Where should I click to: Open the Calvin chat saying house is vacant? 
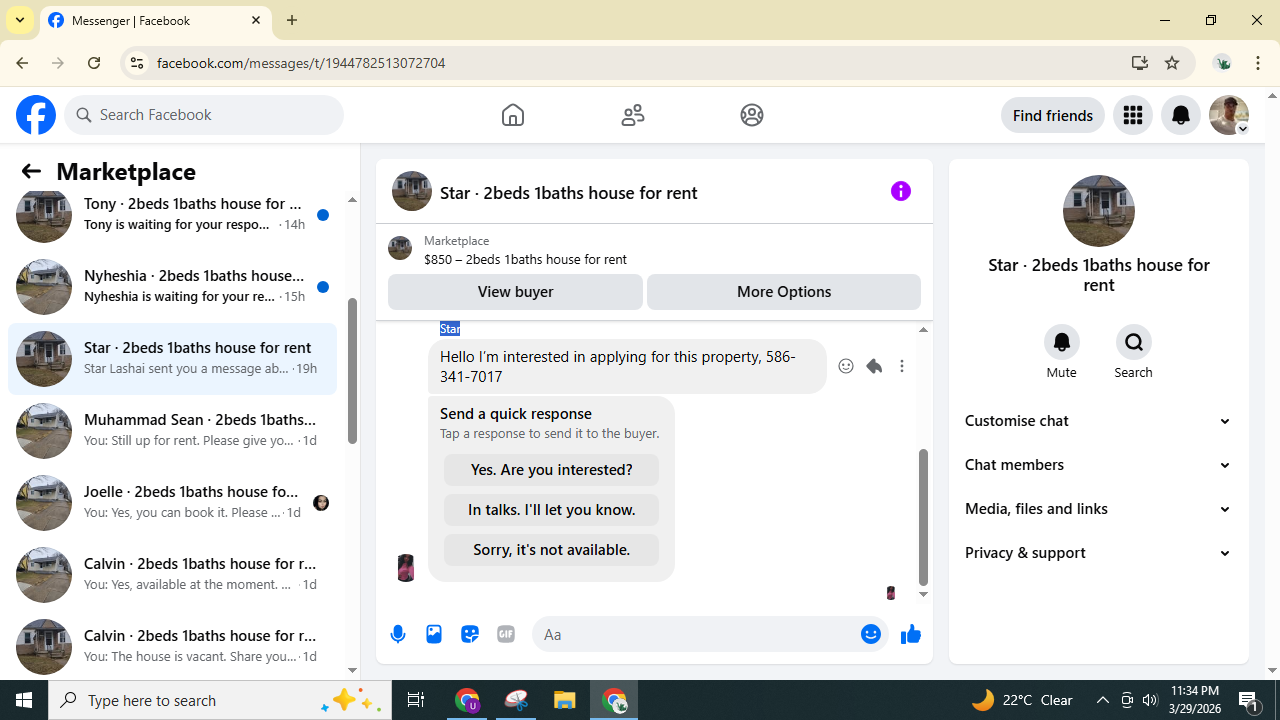click(x=172, y=646)
